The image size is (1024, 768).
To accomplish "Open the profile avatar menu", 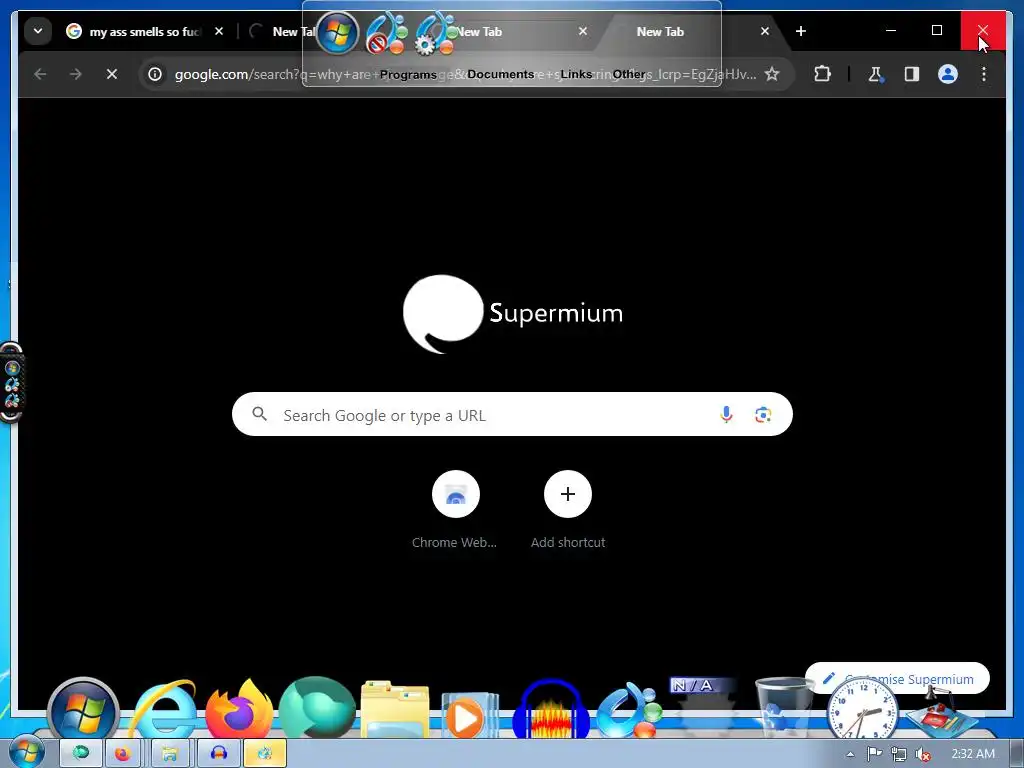I will (x=948, y=74).
